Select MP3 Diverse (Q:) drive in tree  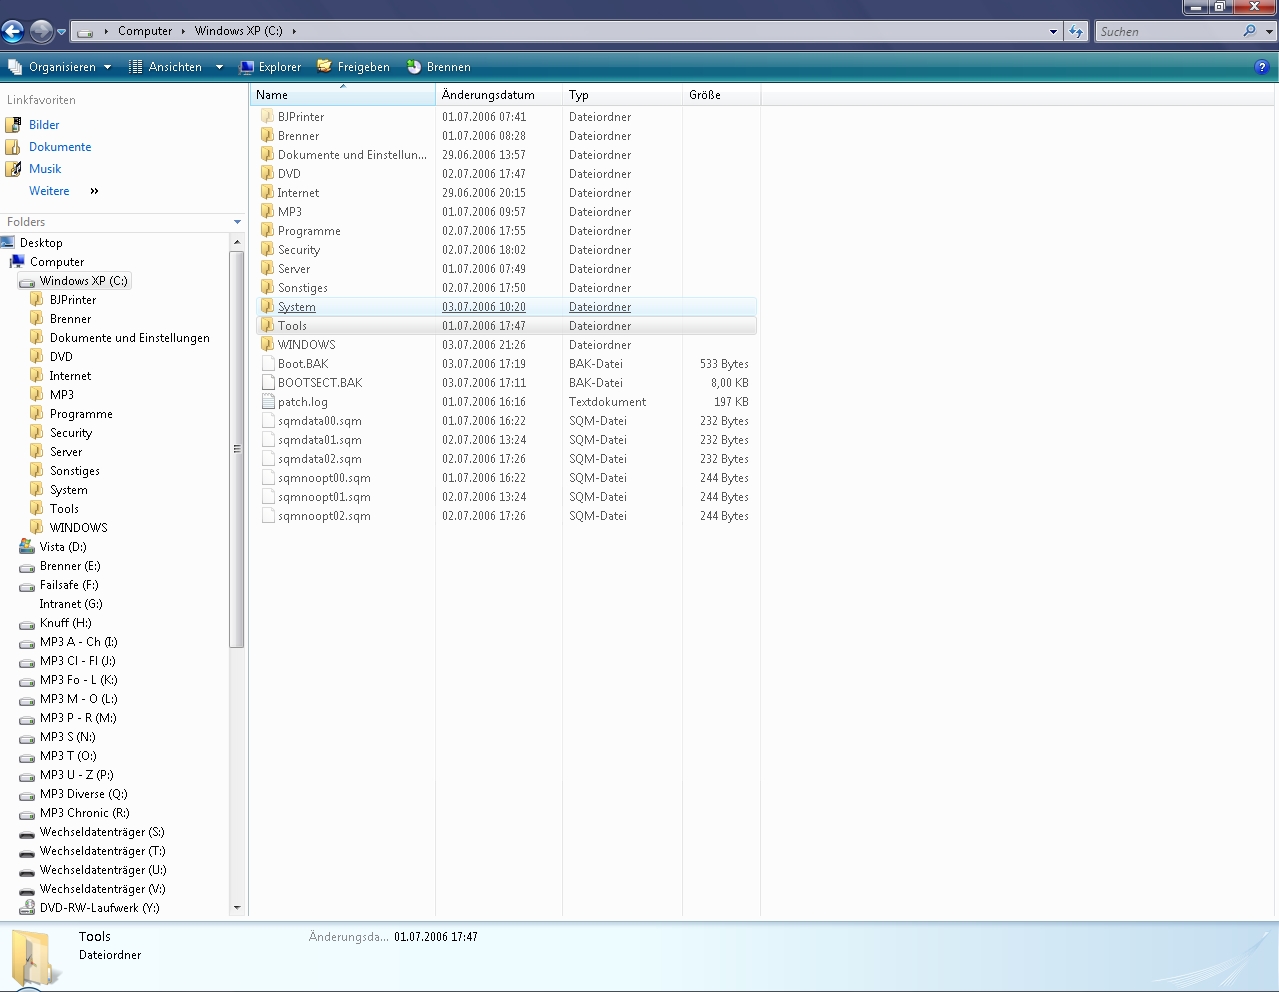click(x=84, y=794)
